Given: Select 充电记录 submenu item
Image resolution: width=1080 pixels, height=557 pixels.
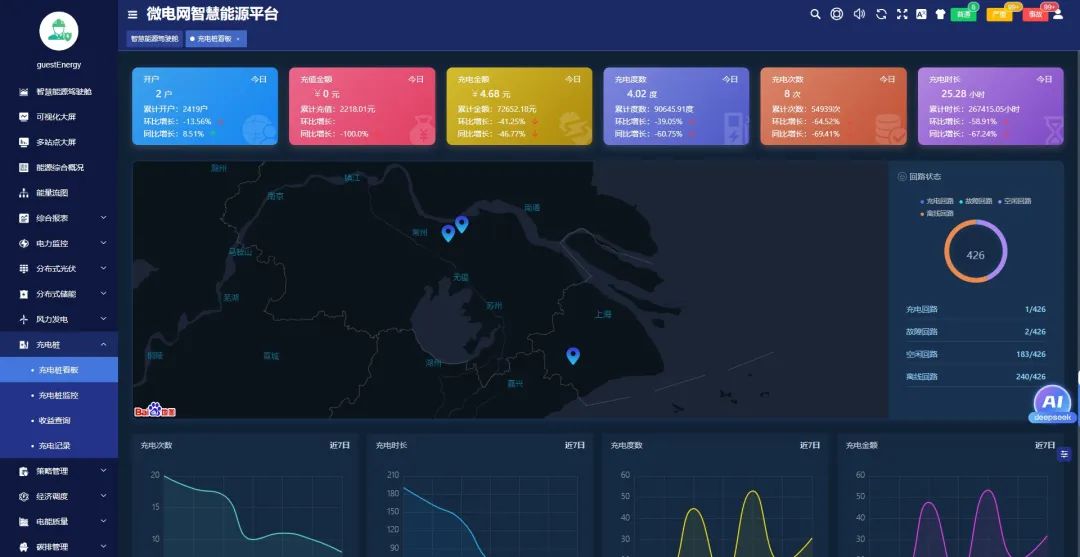Looking at the screenshot, I should (x=59, y=445).
